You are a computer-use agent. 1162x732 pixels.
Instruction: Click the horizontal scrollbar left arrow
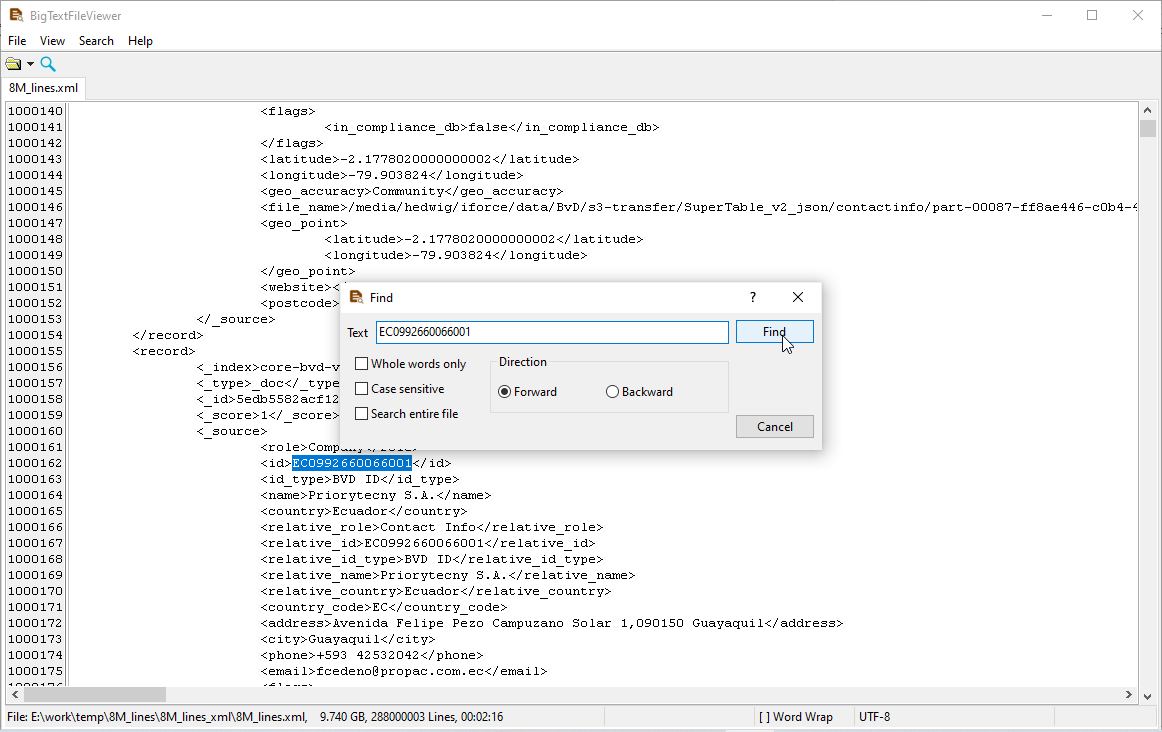(x=15, y=694)
